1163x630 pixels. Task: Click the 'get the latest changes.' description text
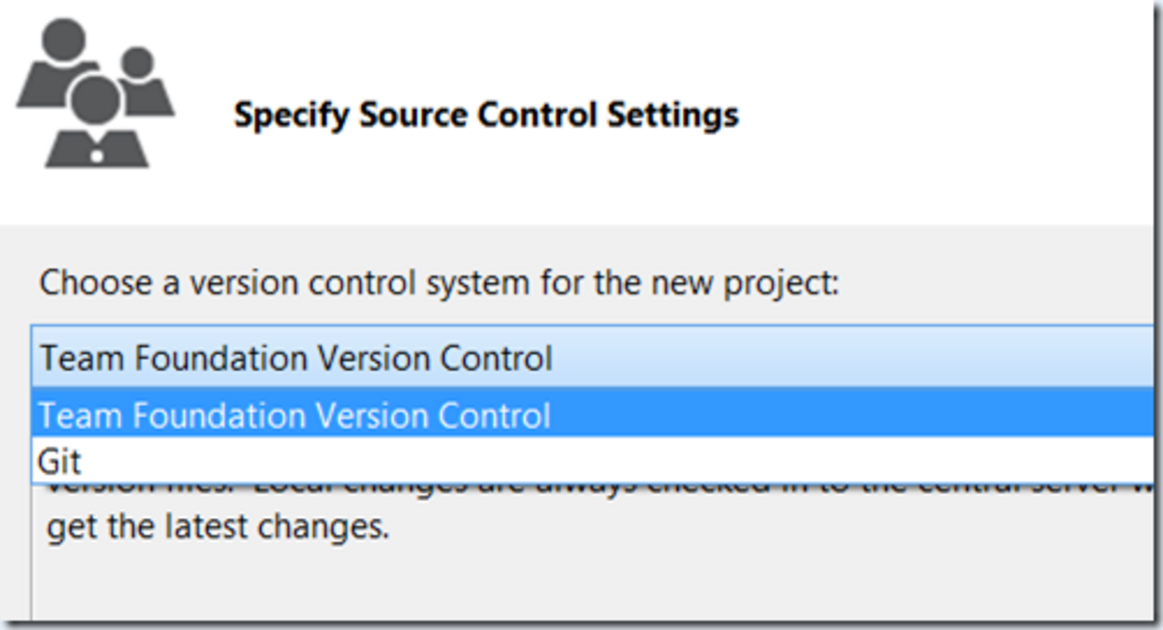(217, 527)
